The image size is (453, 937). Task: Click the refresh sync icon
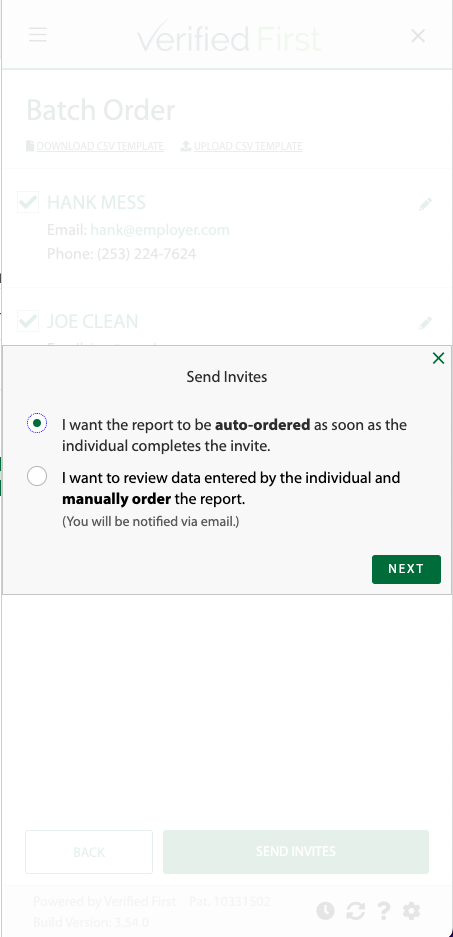(355, 911)
